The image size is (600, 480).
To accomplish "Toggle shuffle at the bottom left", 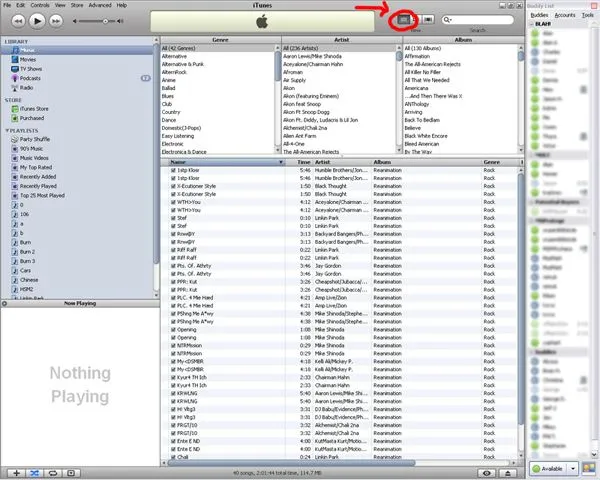I will [x=35, y=471].
